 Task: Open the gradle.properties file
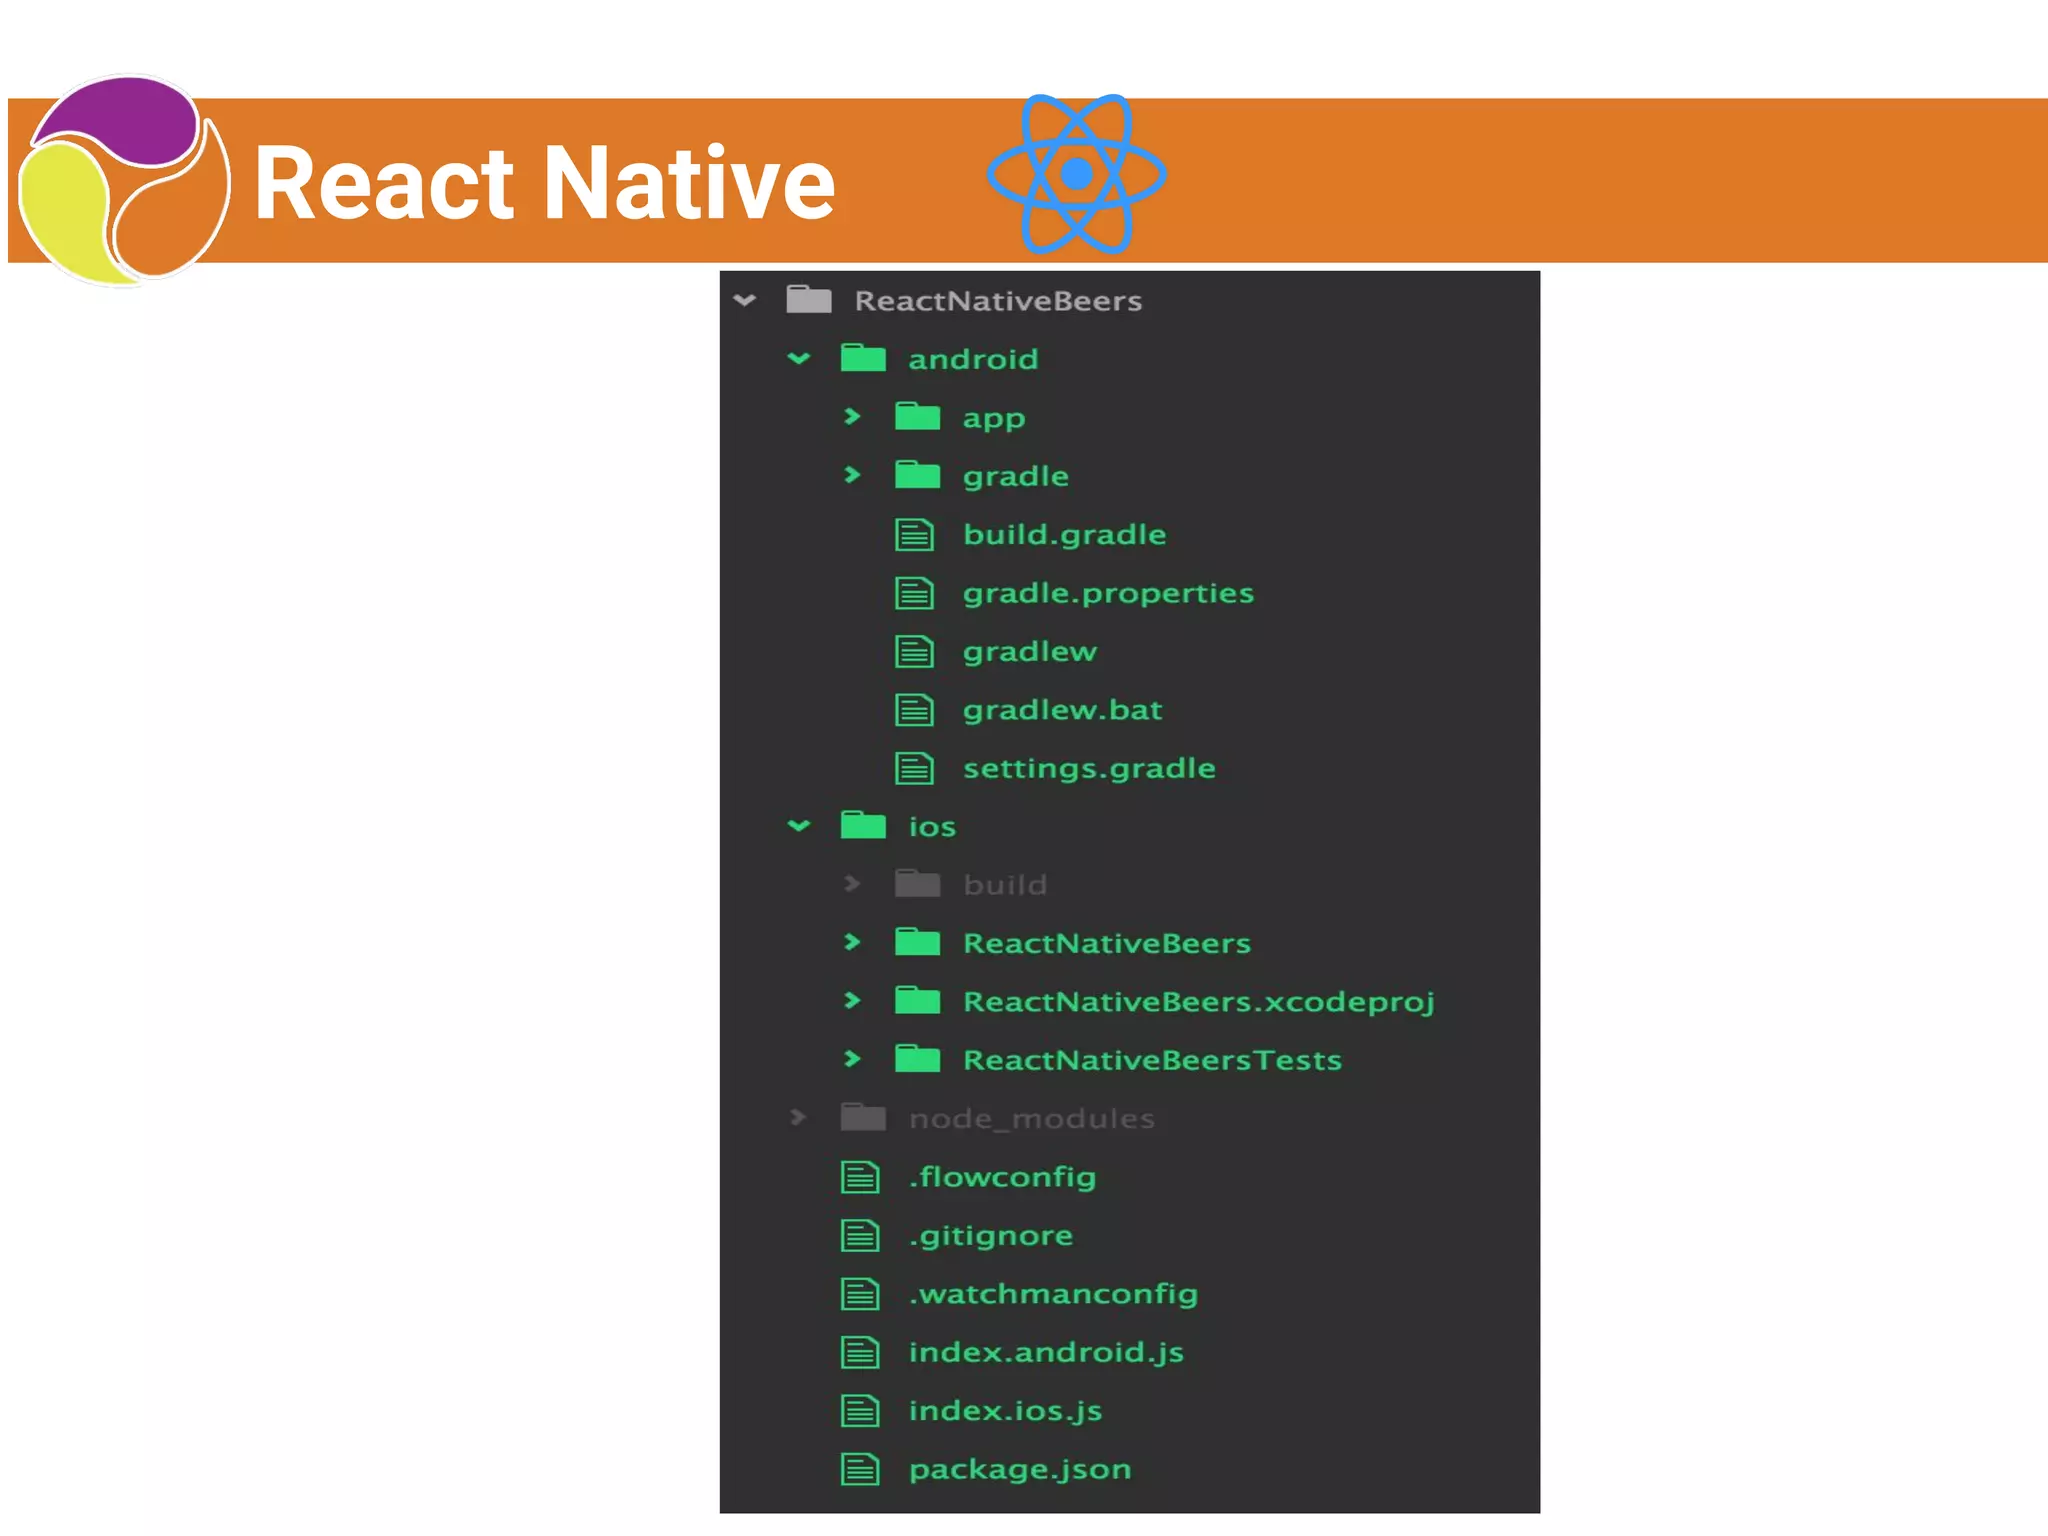point(1108,594)
